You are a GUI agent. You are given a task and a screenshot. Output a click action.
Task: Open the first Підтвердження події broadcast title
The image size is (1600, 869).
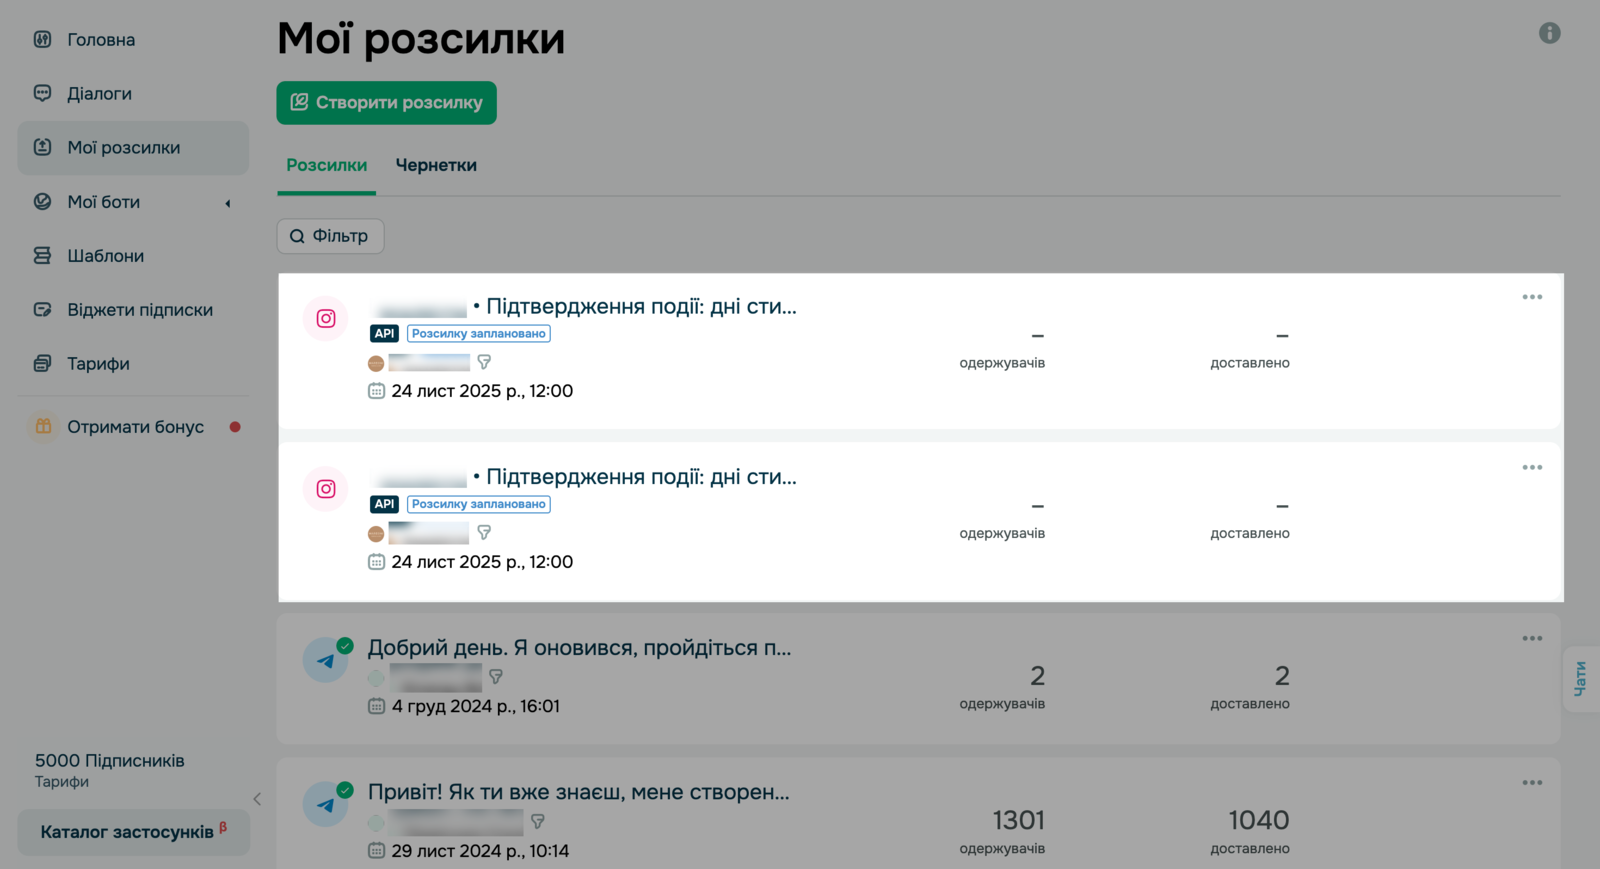642,307
